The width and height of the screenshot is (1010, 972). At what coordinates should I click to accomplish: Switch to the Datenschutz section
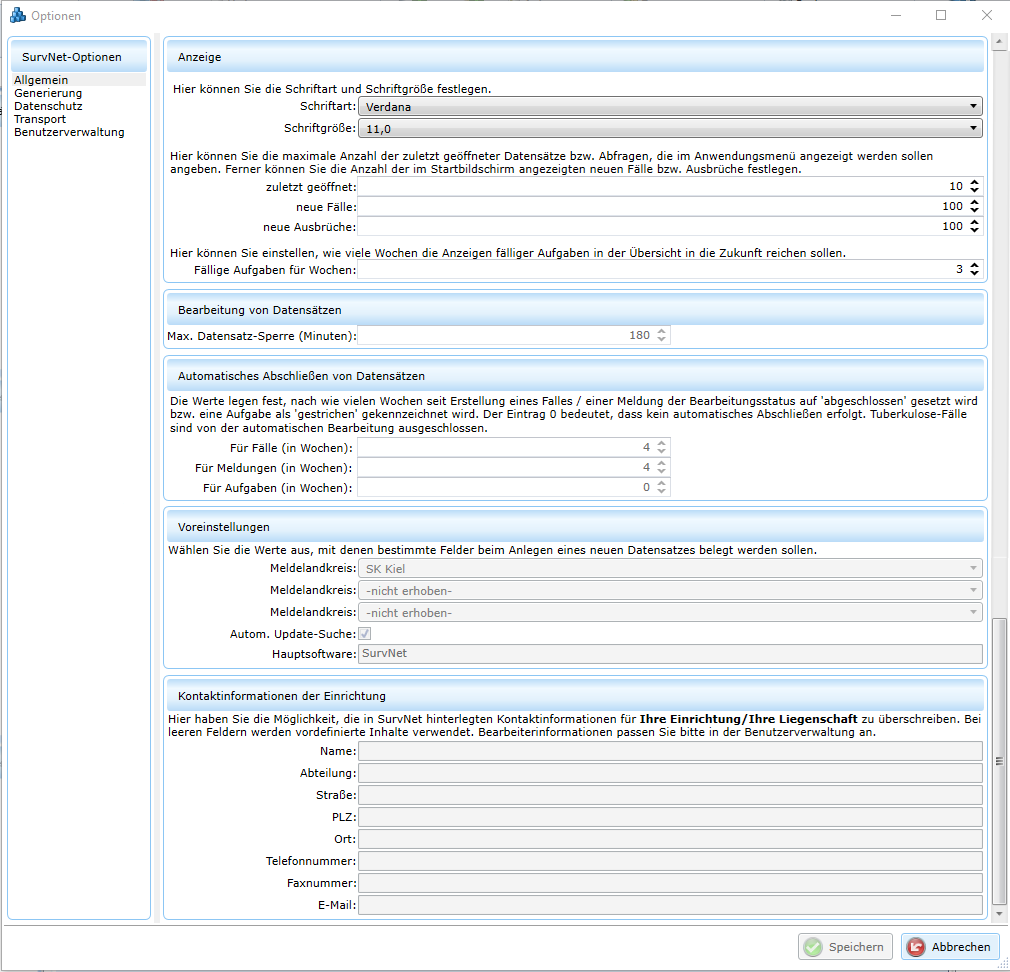[48, 106]
